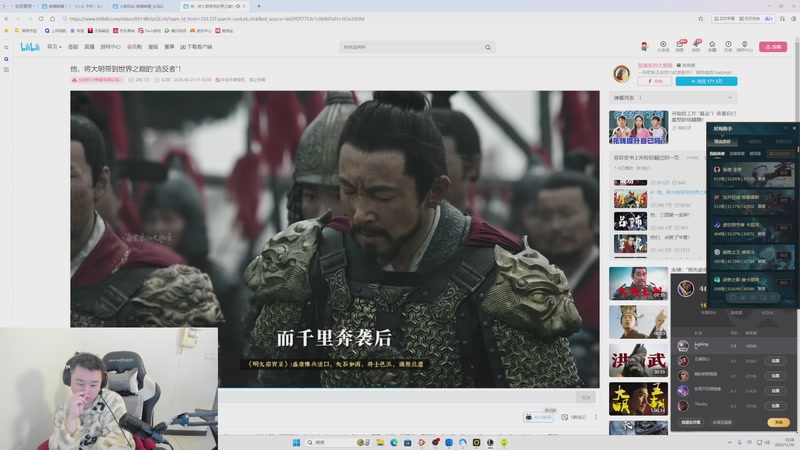This screenshot has height=450, width=800.
Task: Click 下载客户端 download client link
Action: [x=196, y=47]
